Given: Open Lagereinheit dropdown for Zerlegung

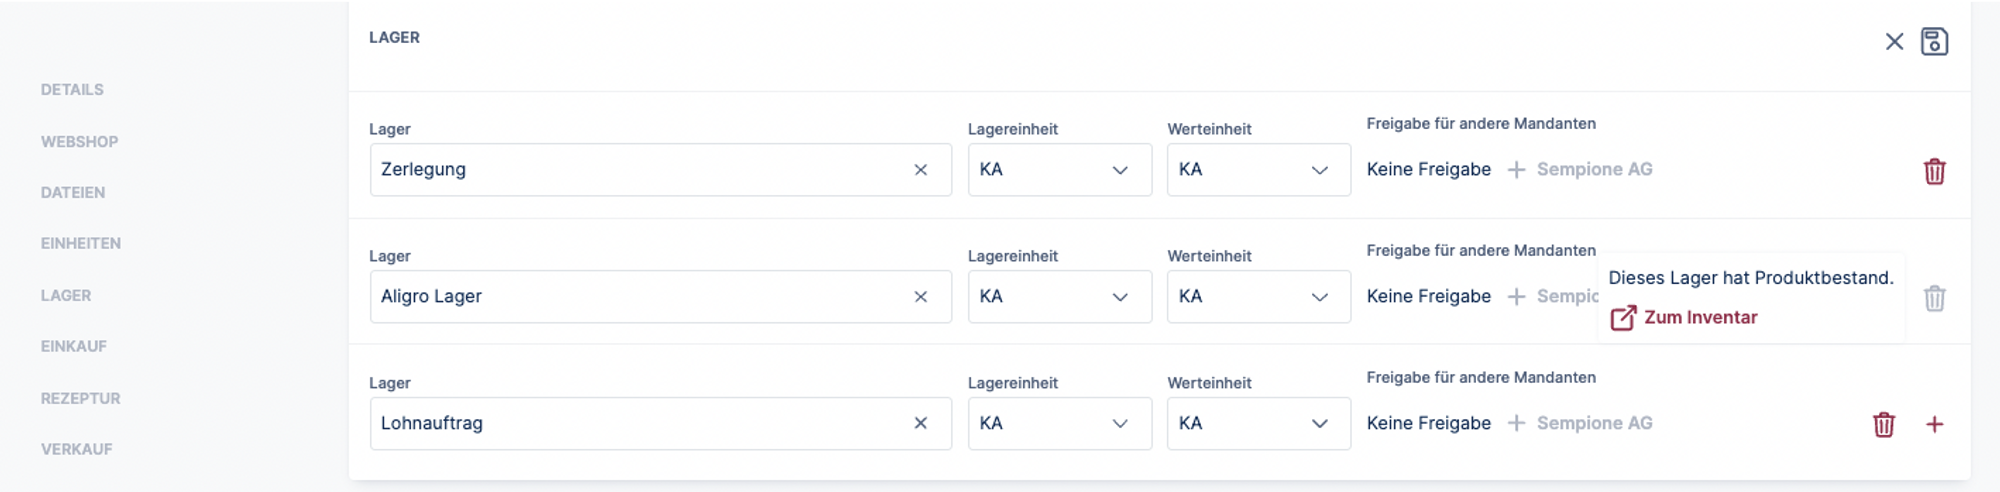Looking at the screenshot, I should 1059,170.
